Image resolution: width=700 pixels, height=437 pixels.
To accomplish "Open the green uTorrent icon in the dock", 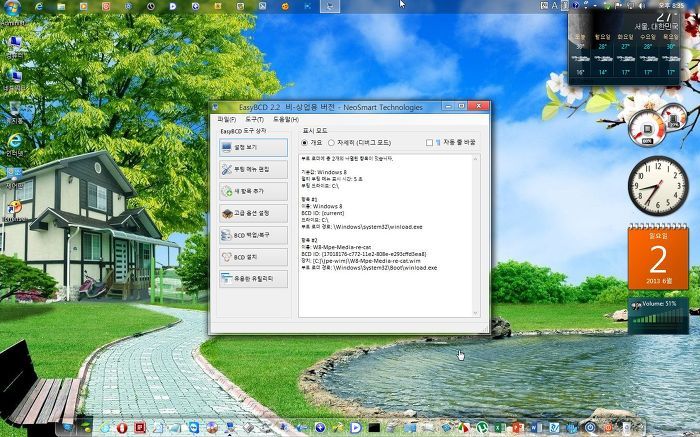I will pyautogui.click(x=482, y=428).
